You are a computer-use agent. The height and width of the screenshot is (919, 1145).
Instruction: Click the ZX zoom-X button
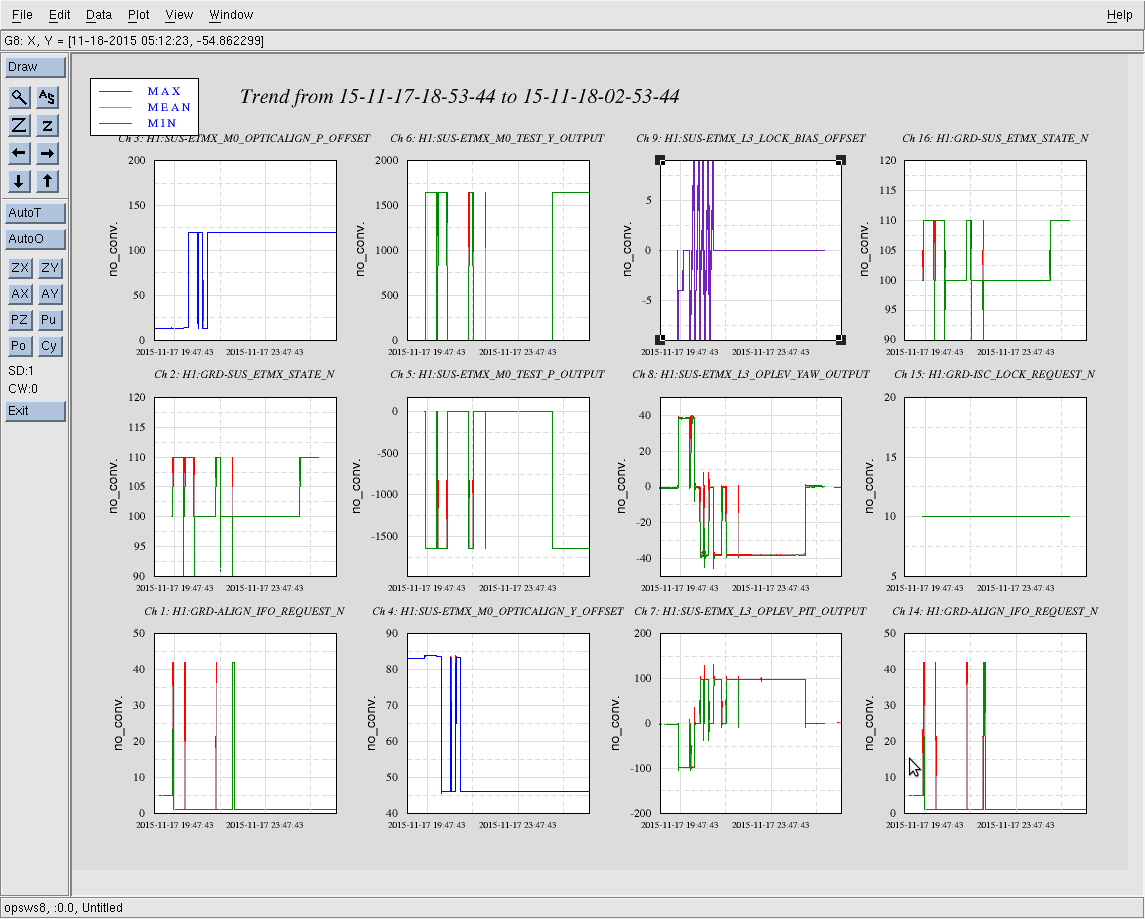point(20,268)
